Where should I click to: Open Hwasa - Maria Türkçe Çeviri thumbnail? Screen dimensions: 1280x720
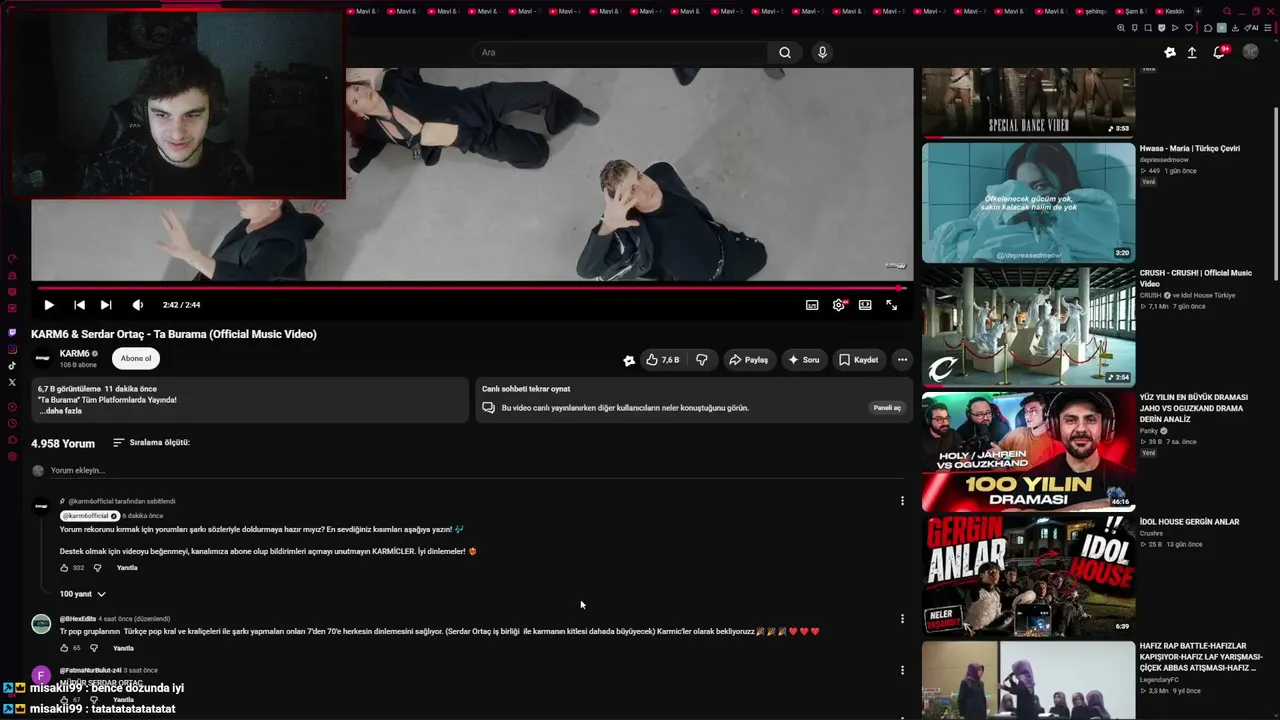point(1028,202)
